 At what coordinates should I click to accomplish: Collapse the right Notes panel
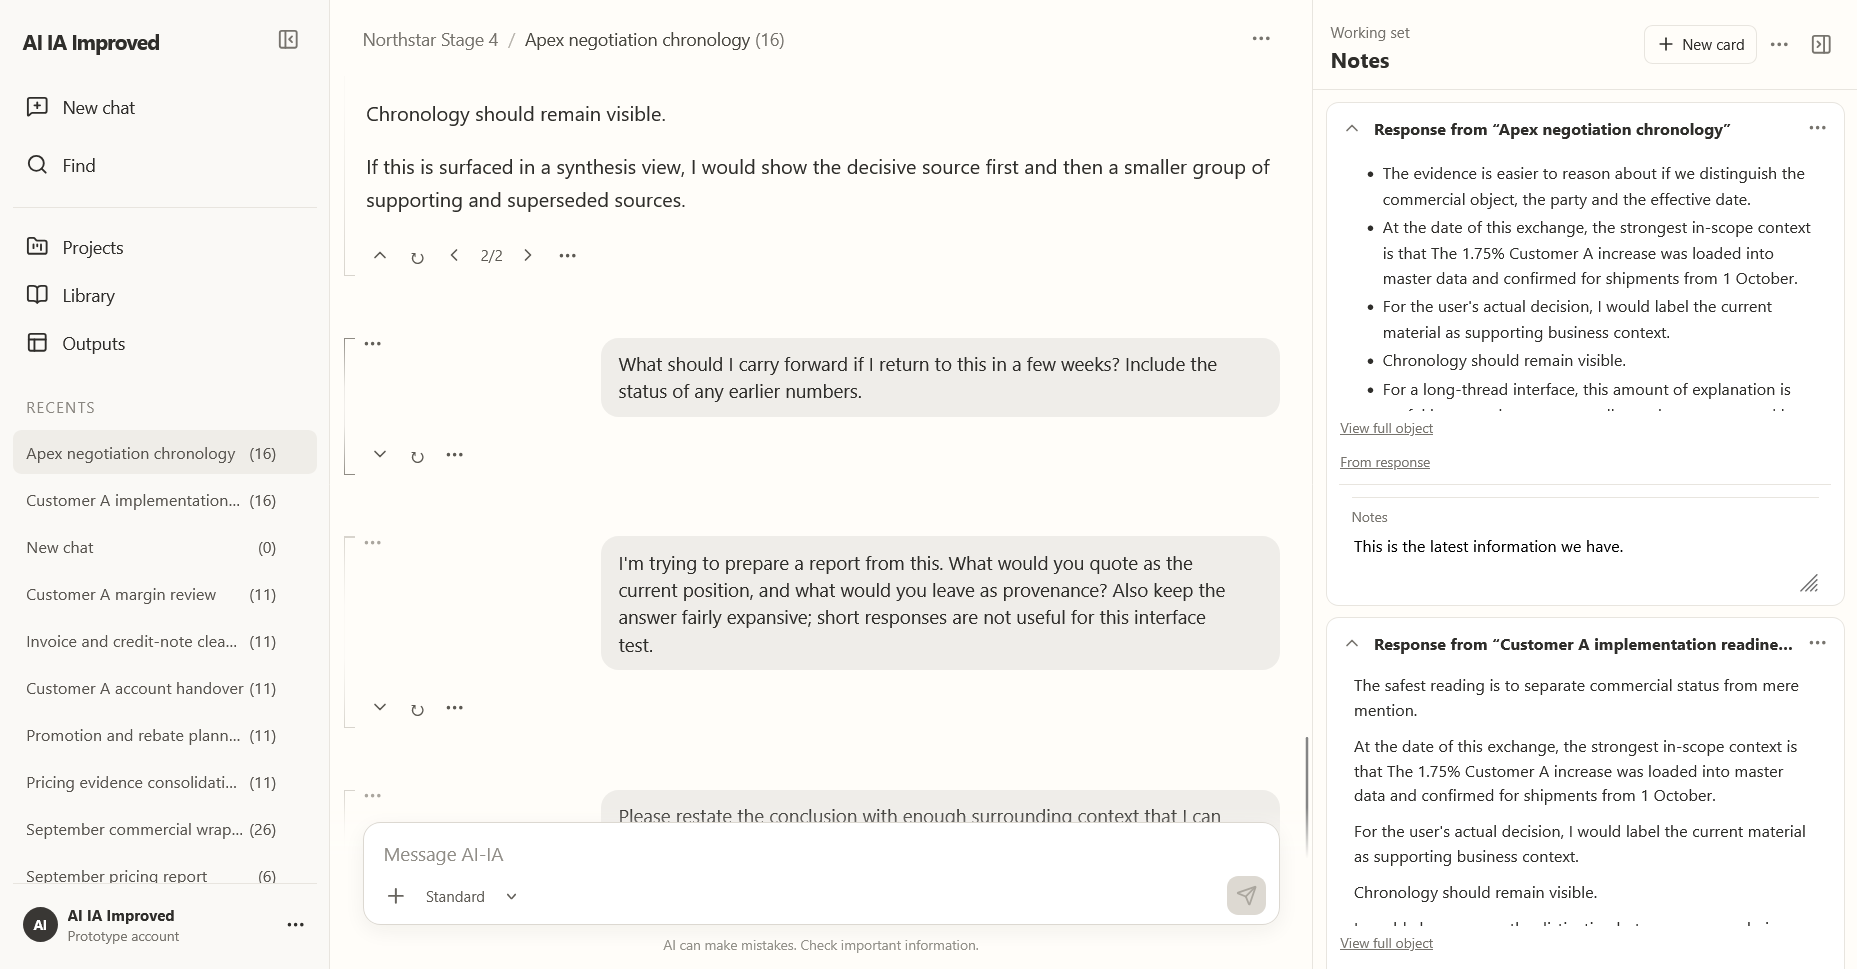coord(1821,44)
